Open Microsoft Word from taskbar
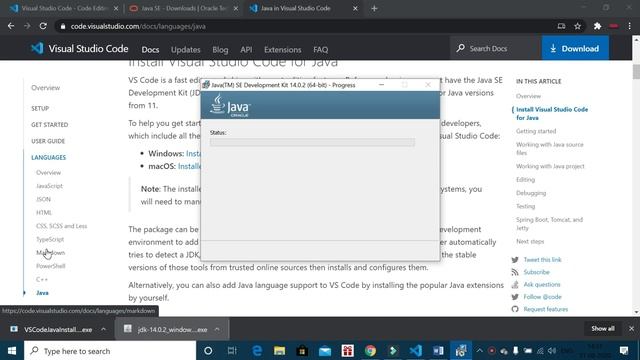 tap(438, 351)
